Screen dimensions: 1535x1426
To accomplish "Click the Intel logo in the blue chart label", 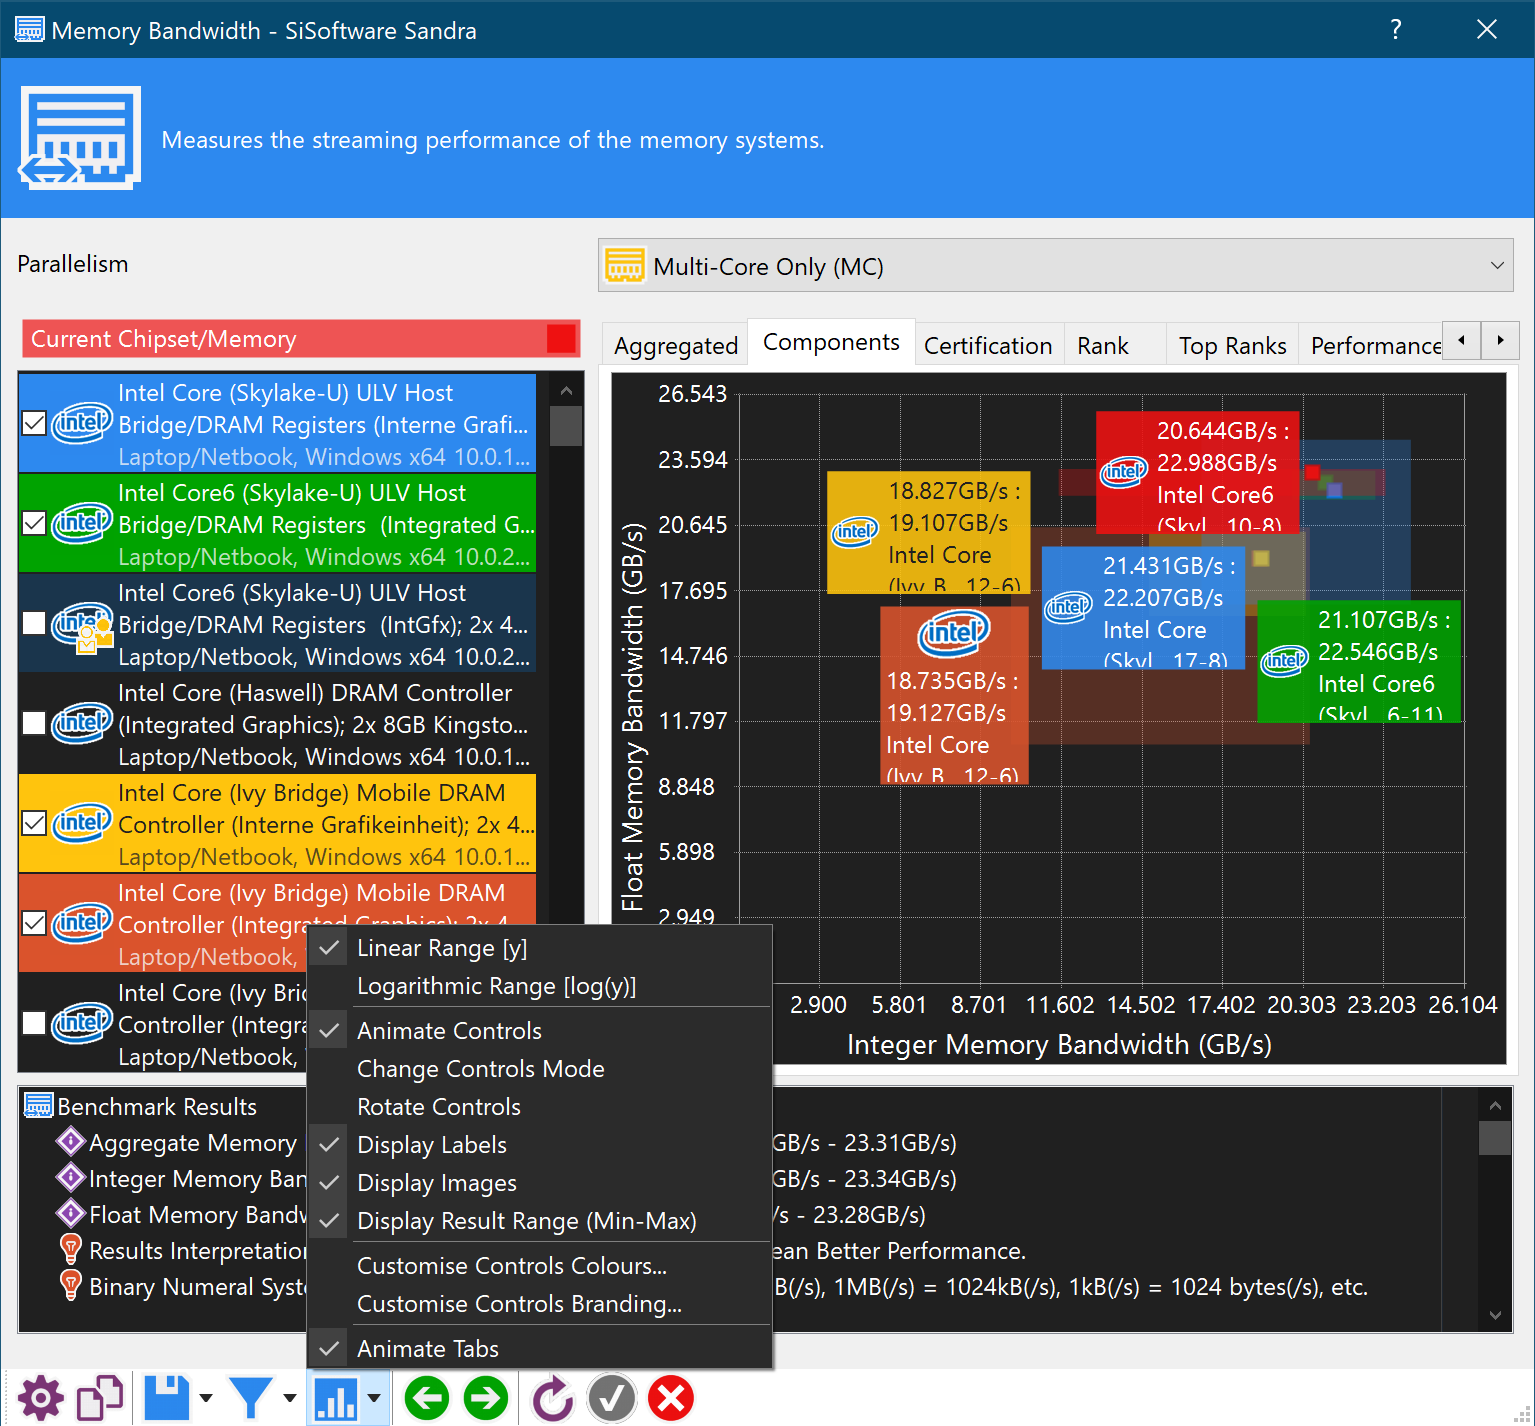I will point(1069,607).
